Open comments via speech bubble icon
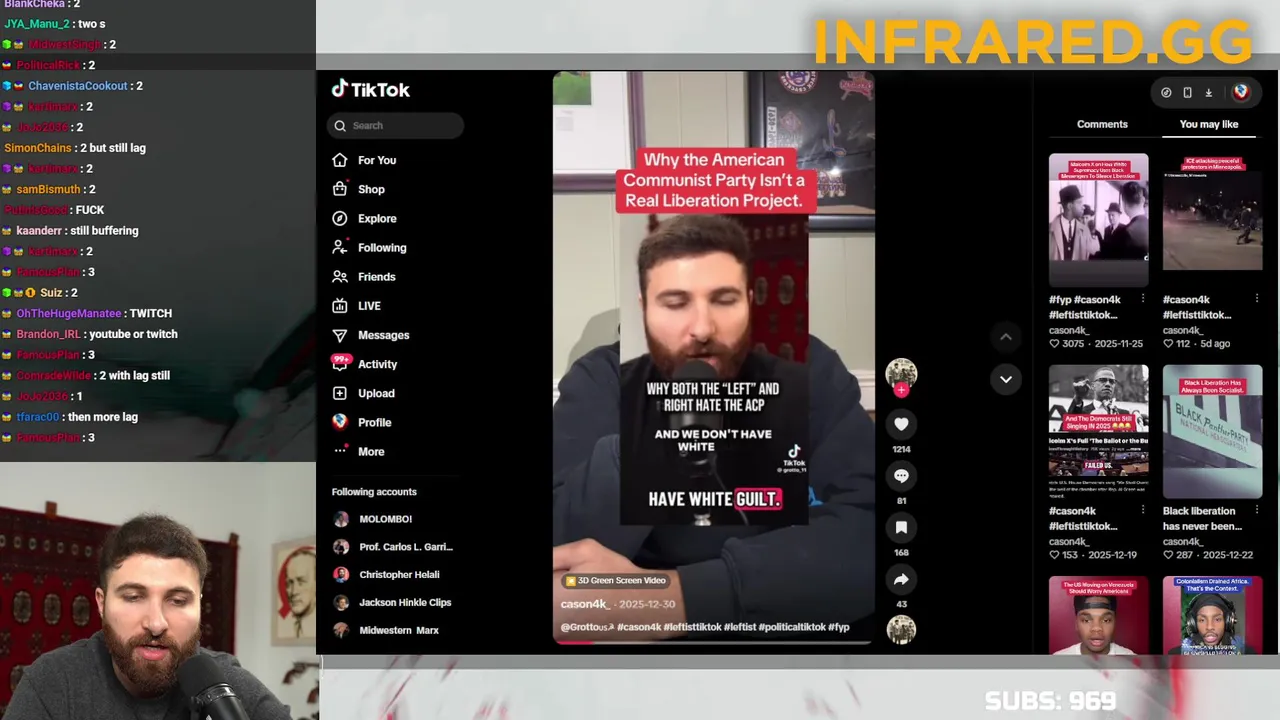1280x720 pixels. (x=901, y=476)
